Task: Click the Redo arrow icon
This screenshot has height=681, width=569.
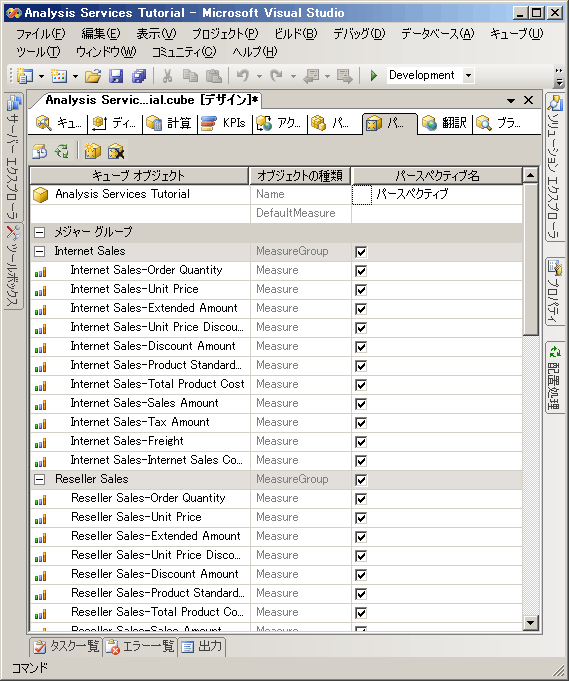Action: (277, 76)
